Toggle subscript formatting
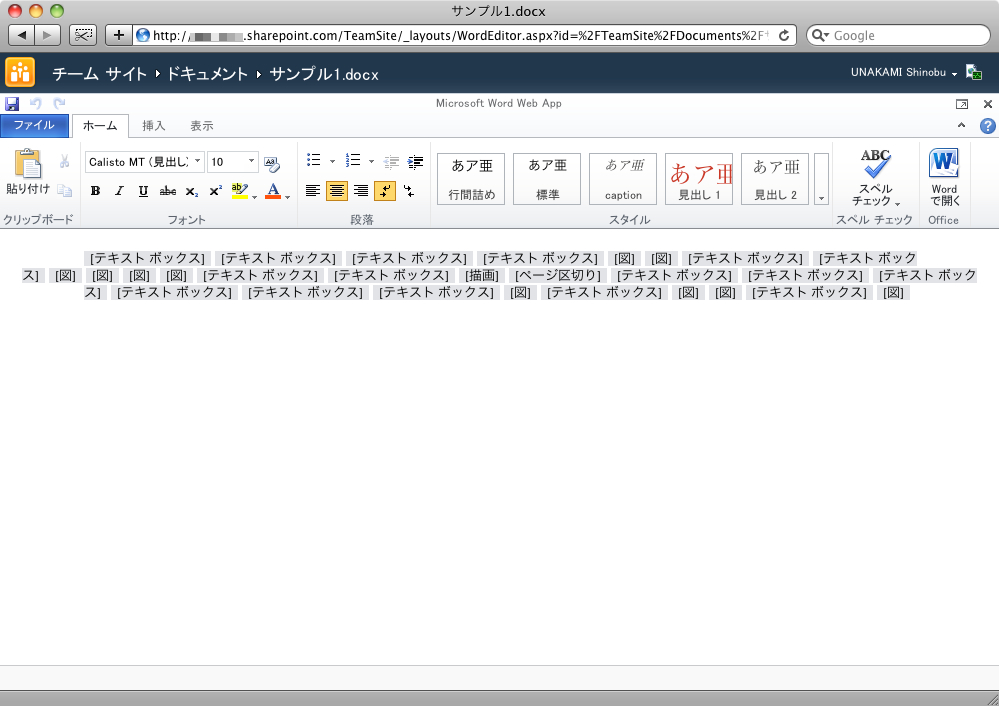Image resolution: width=999 pixels, height=706 pixels. pyautogui.click(x=192, y=191)
